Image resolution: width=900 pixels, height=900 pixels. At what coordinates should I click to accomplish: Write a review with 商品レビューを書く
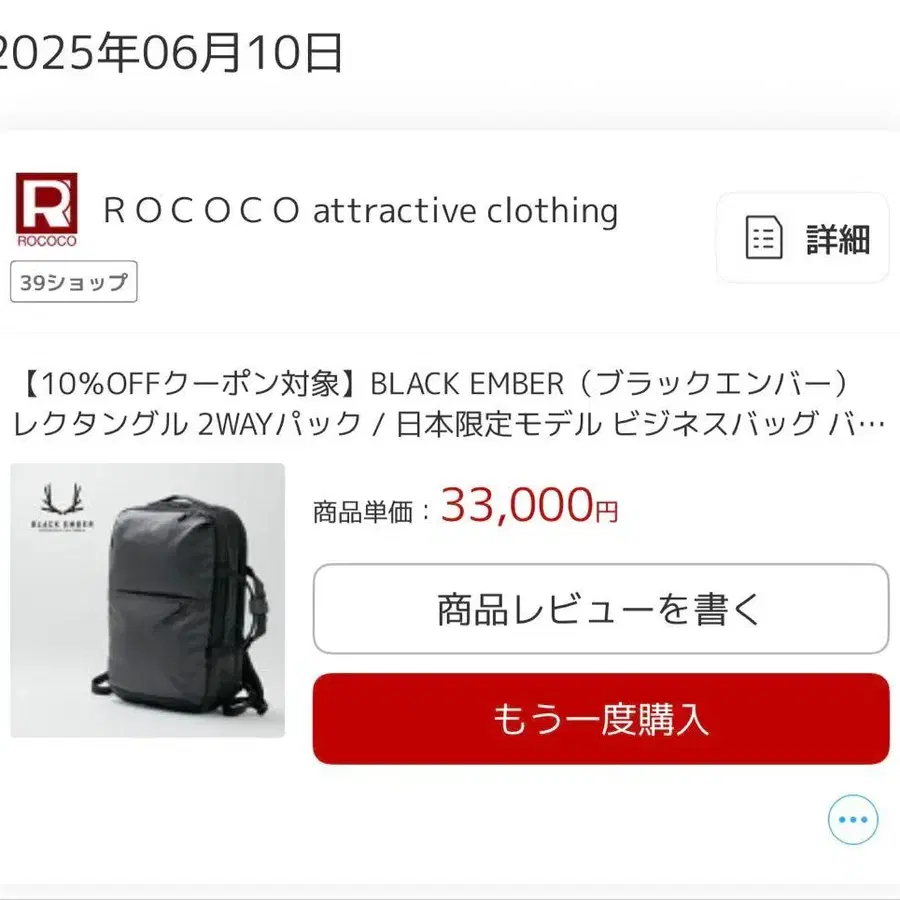(601, 609)
